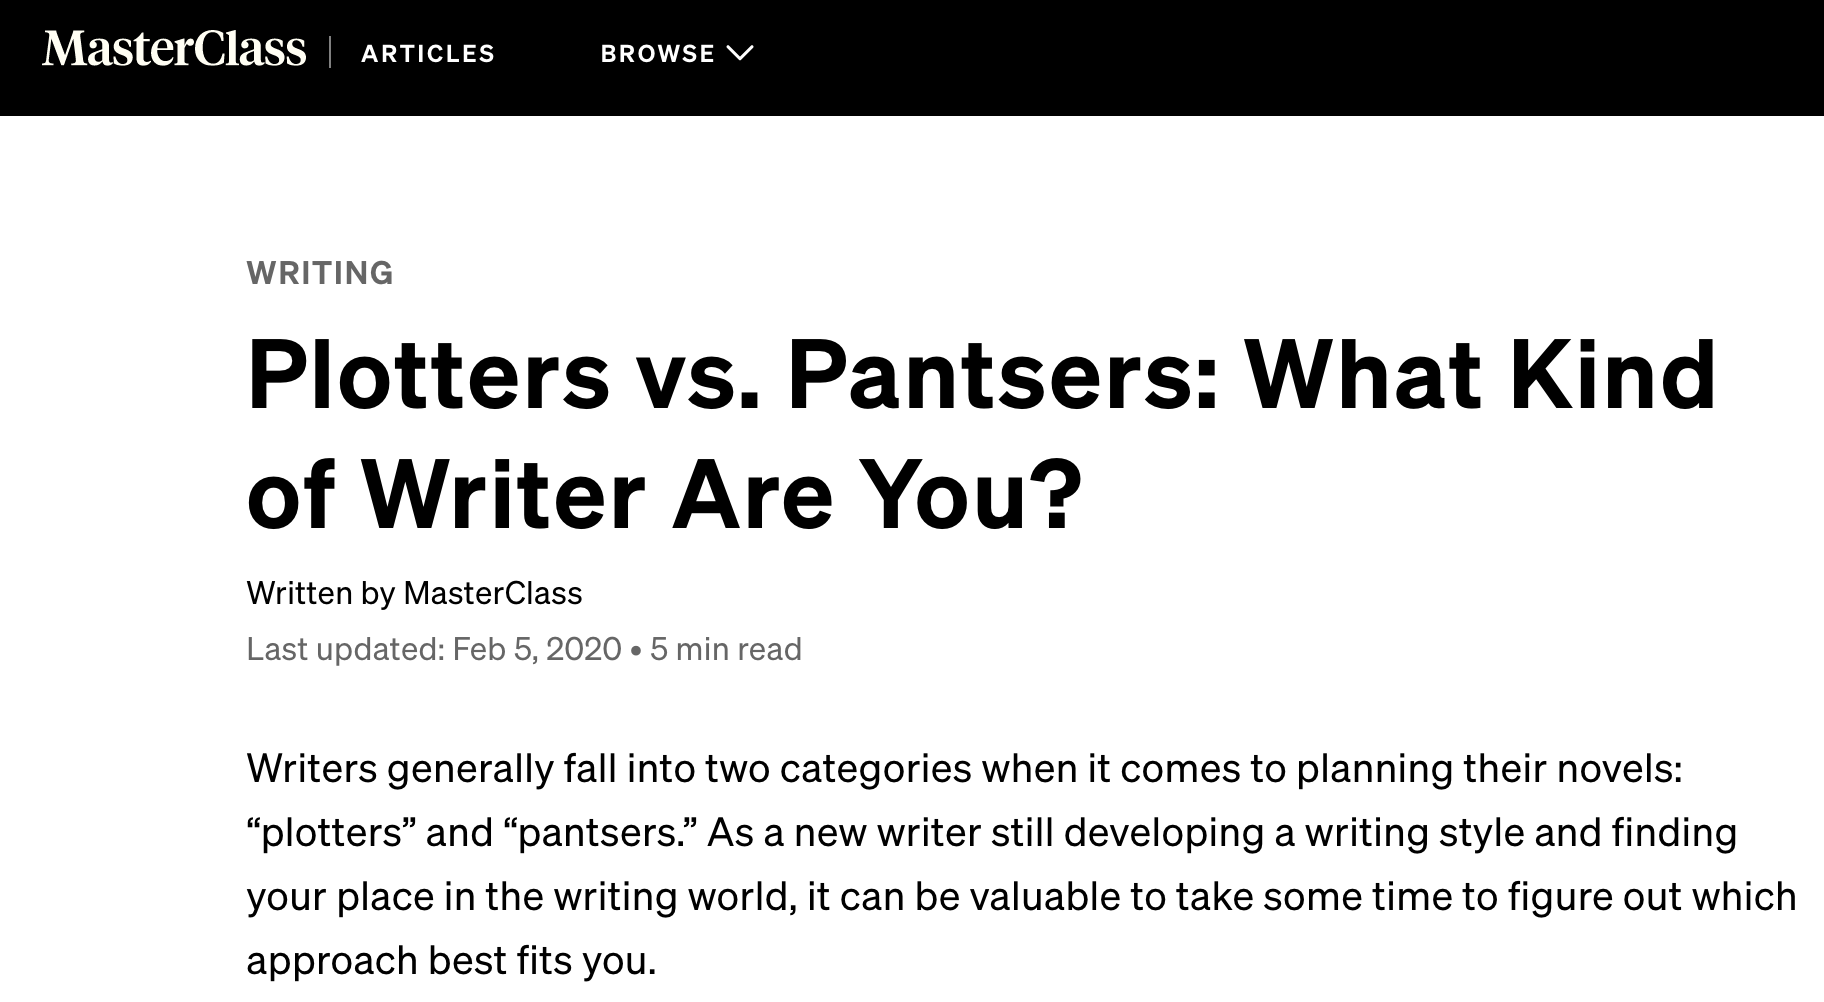1824x1002 pixels.
Task: Open the Browse menu
Action: click(x=676, y=54)
